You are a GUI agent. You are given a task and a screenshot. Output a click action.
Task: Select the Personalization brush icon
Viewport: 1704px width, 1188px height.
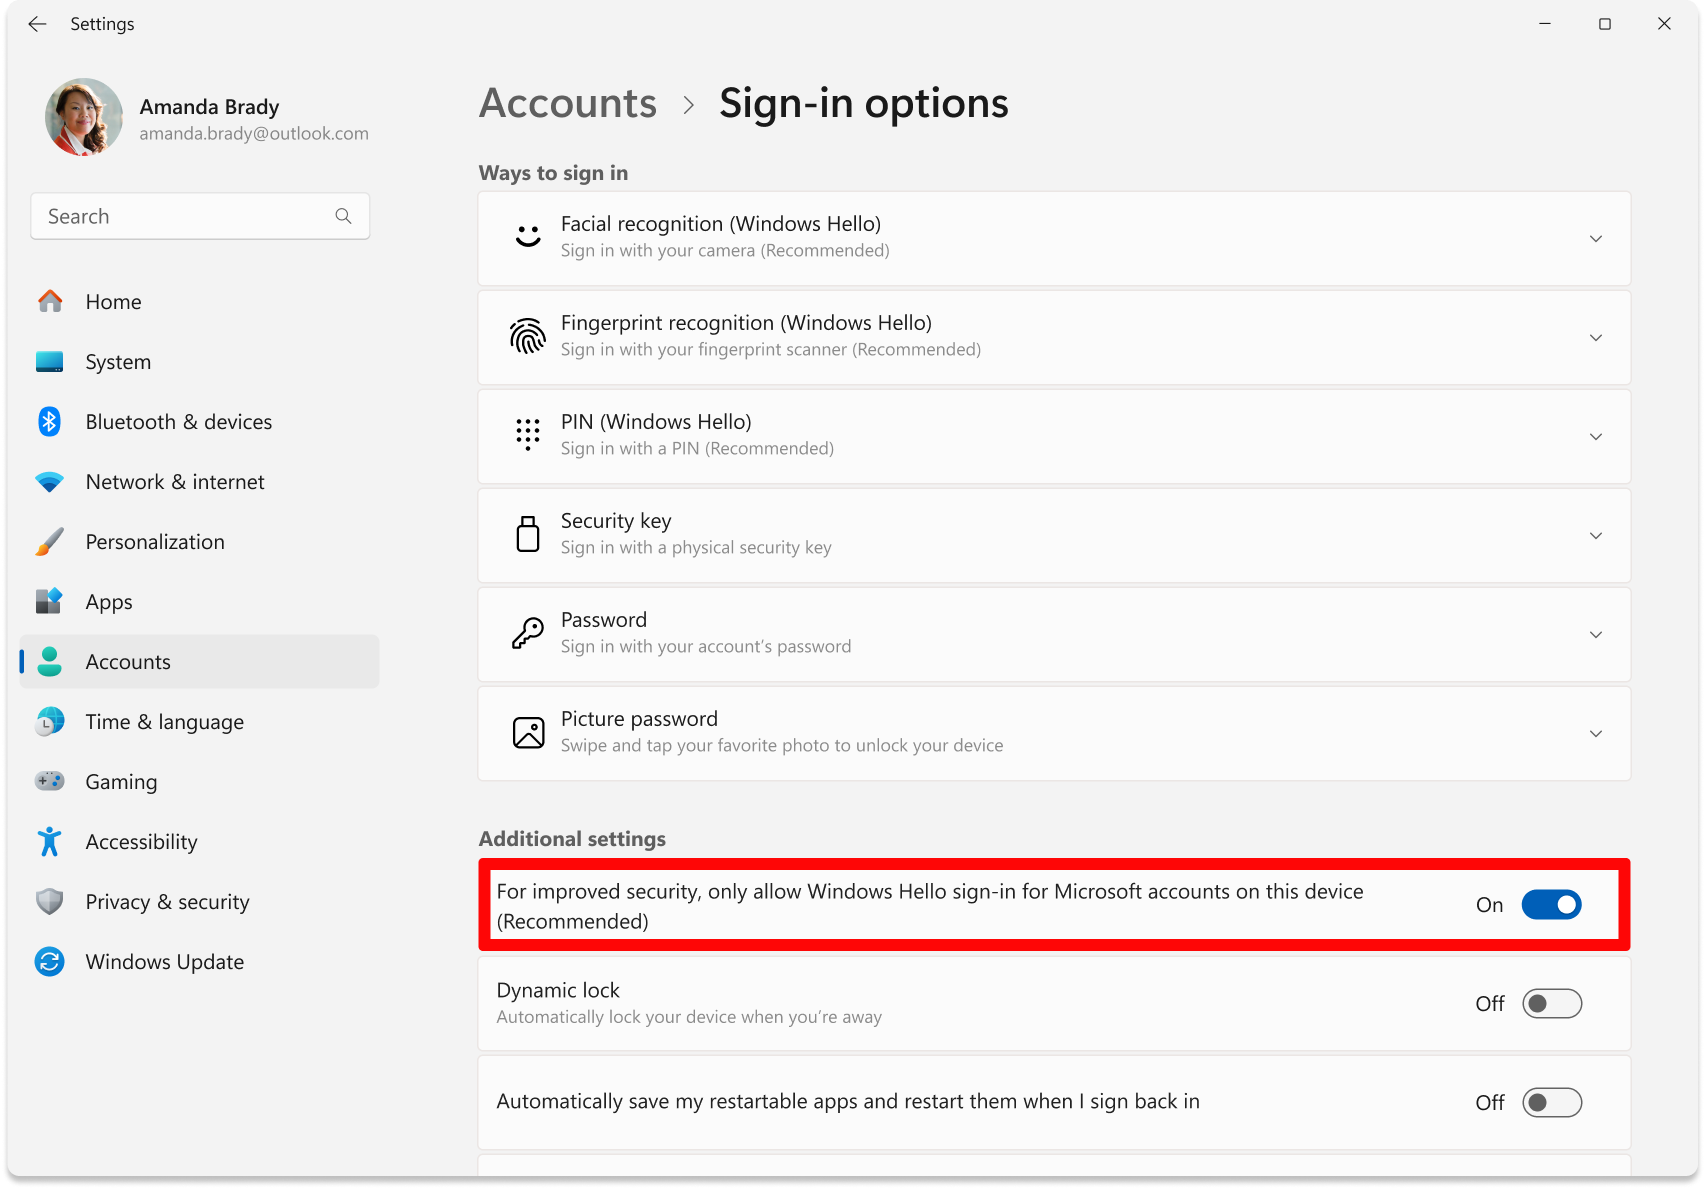(48, 541)
